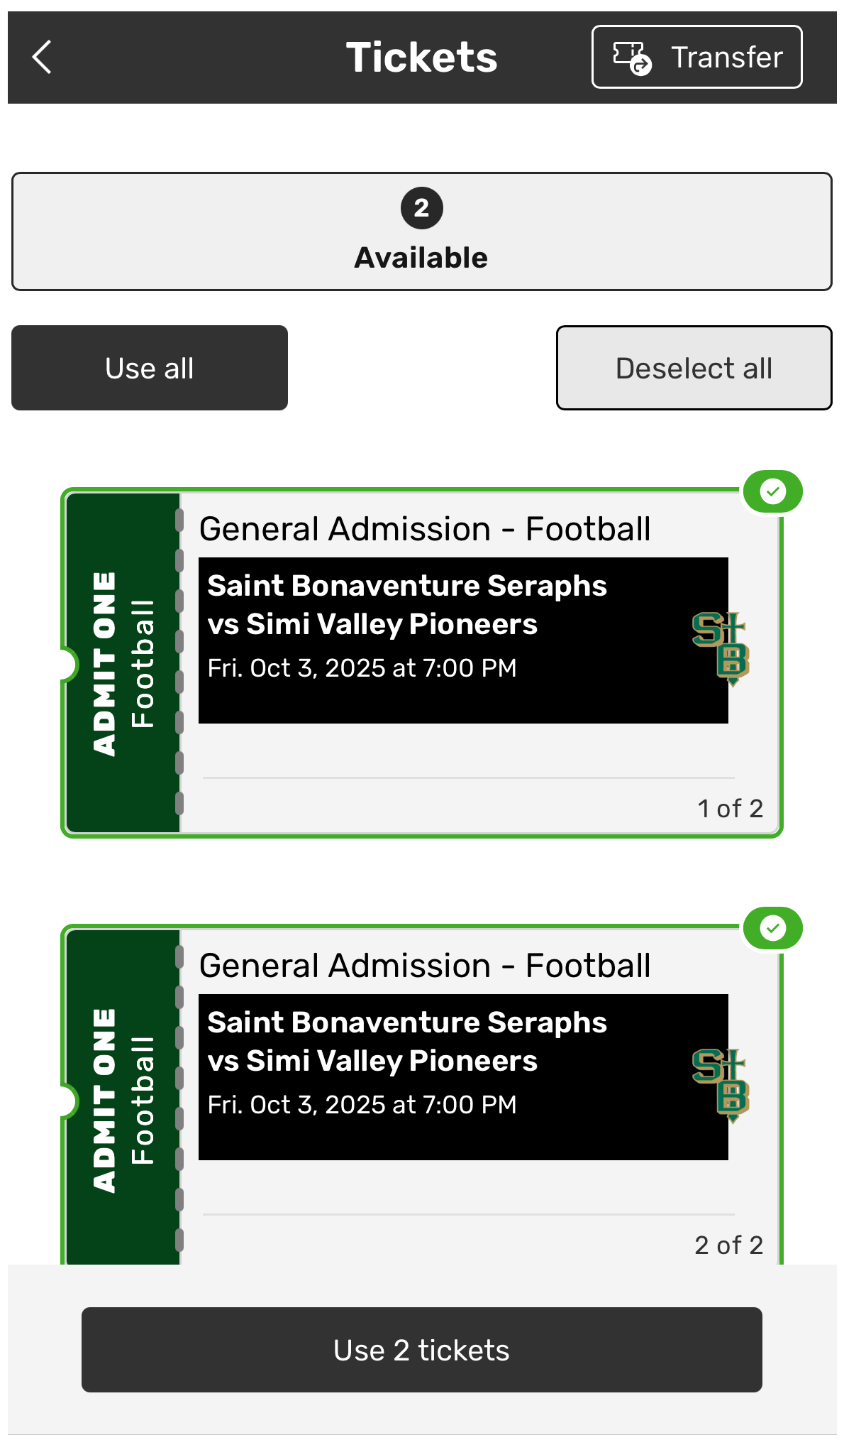
Task: Click the second ticket's ADMIT ONE stub
Action: (x=122, y=1100)
